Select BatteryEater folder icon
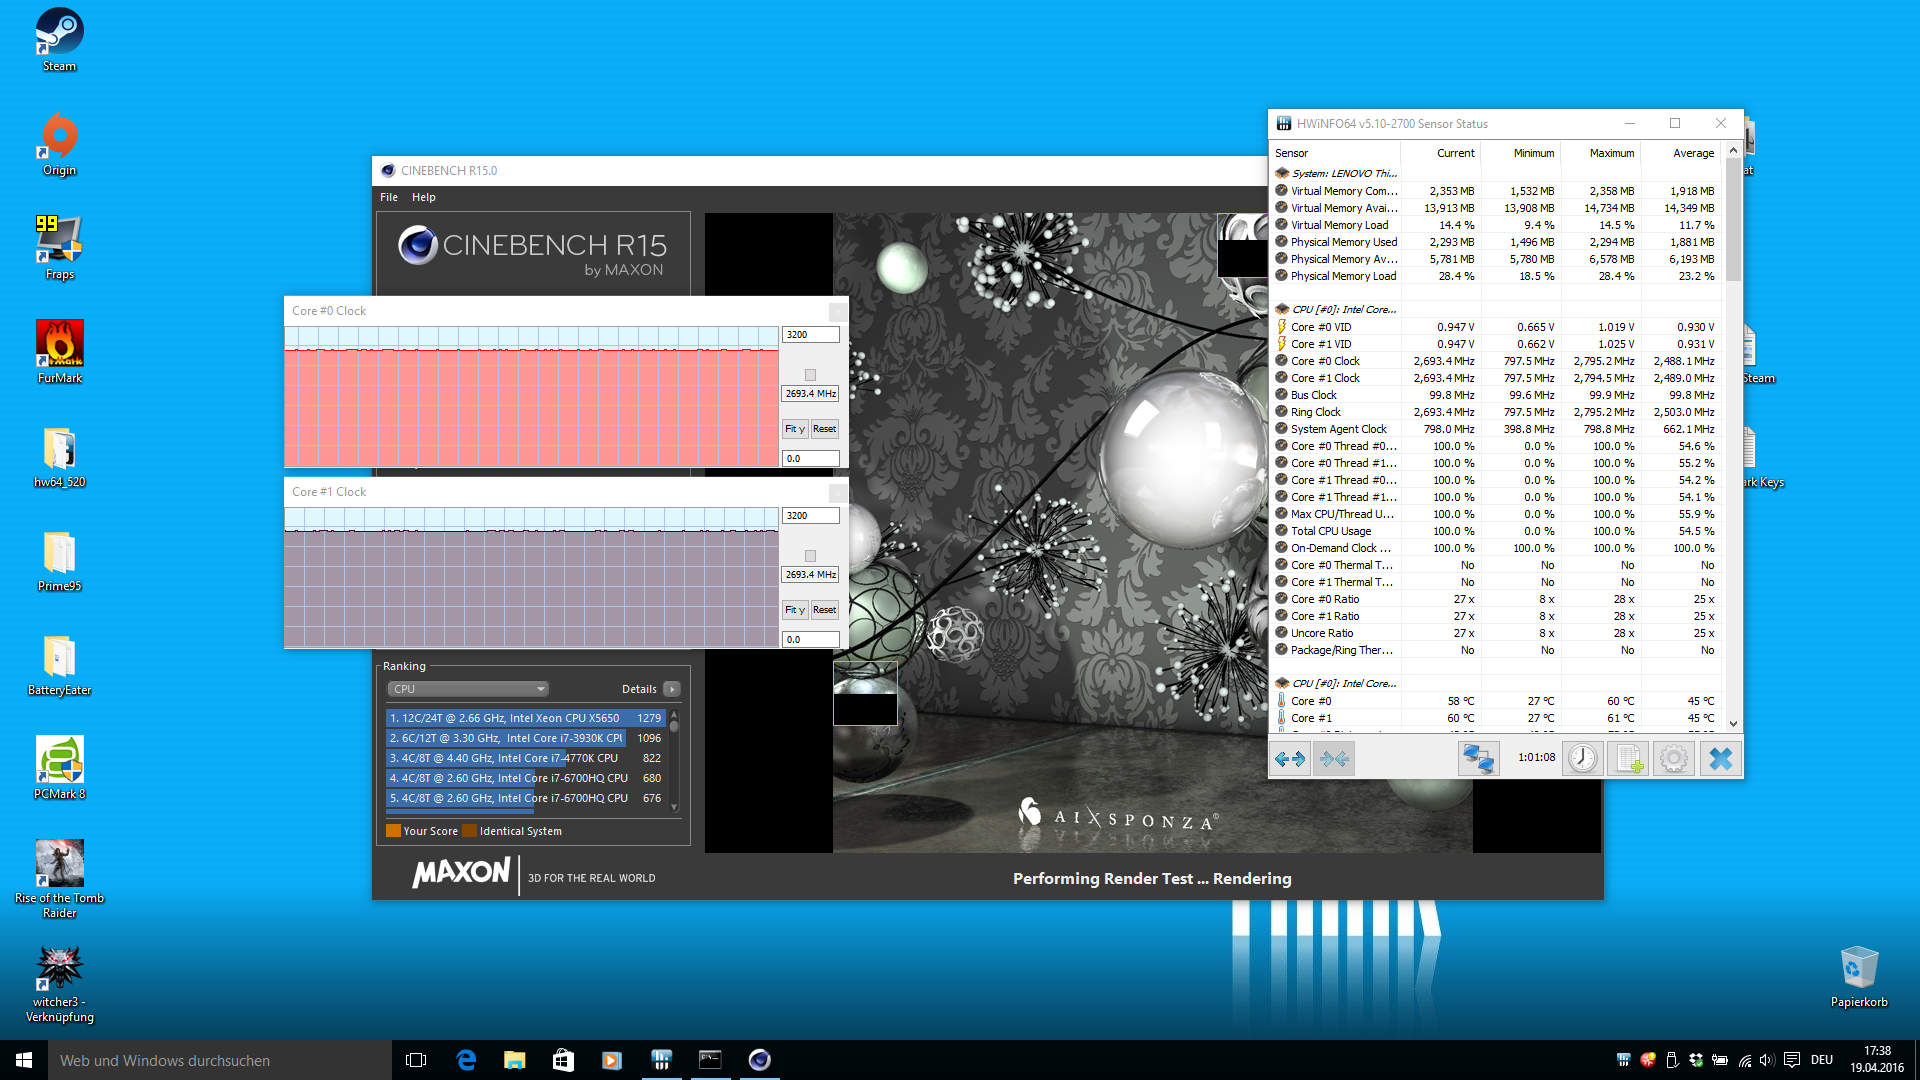Image resolution: width=1920 pixels, height=1080 pixels. pos(59,664)
